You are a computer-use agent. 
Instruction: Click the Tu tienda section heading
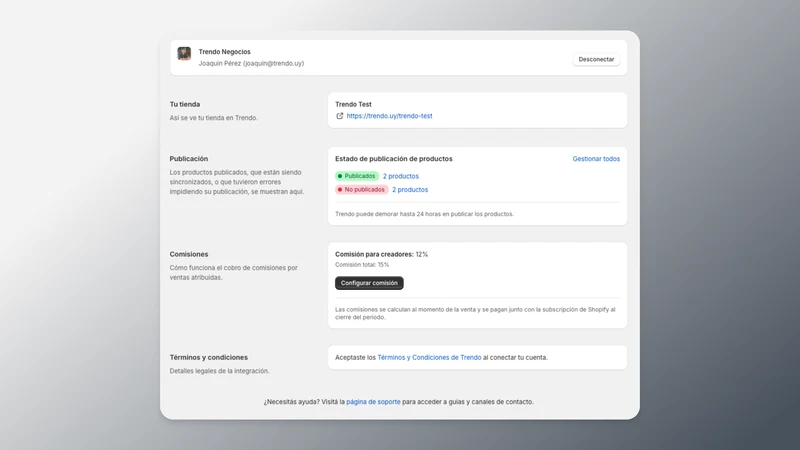coord(185,104)
